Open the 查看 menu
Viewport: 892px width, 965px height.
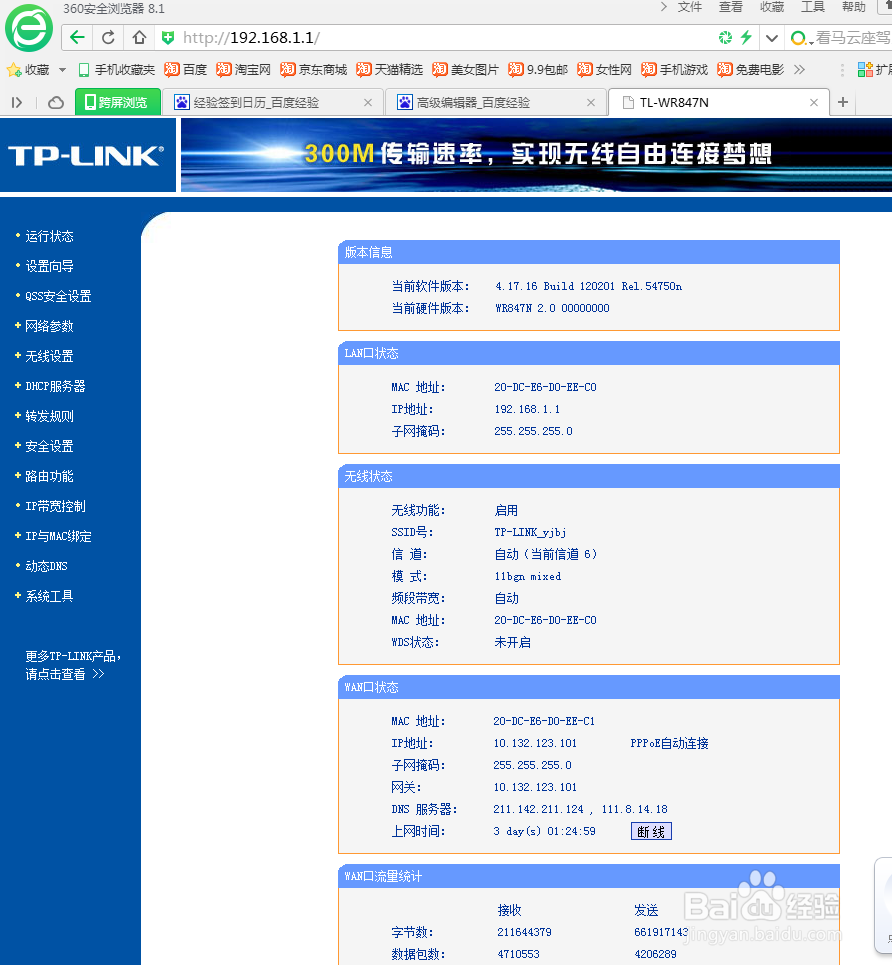731,7
